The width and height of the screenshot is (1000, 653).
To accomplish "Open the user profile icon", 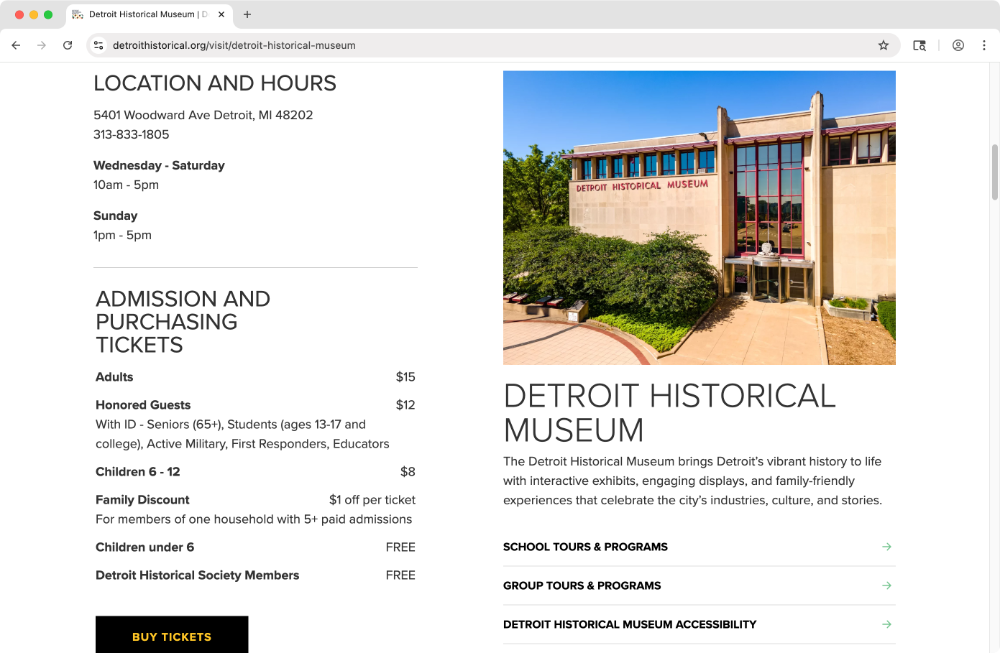I will 958,45.
